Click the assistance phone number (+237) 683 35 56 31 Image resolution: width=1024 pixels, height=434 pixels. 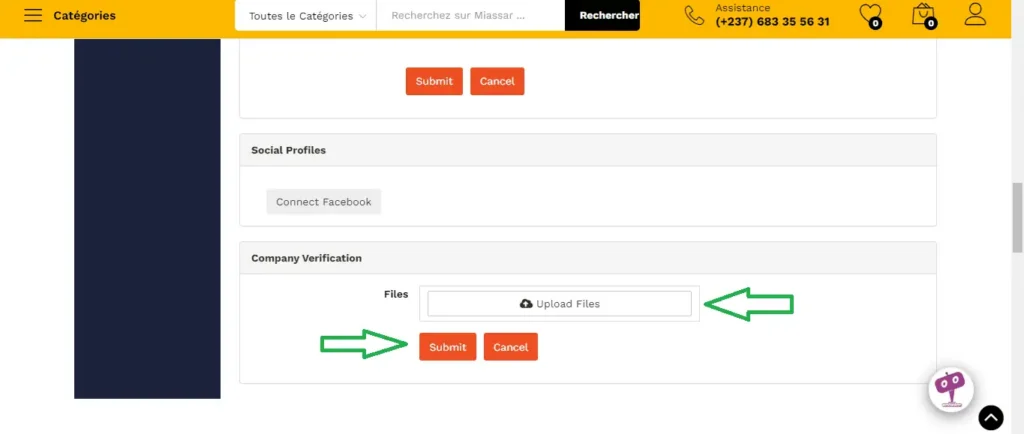772,22
